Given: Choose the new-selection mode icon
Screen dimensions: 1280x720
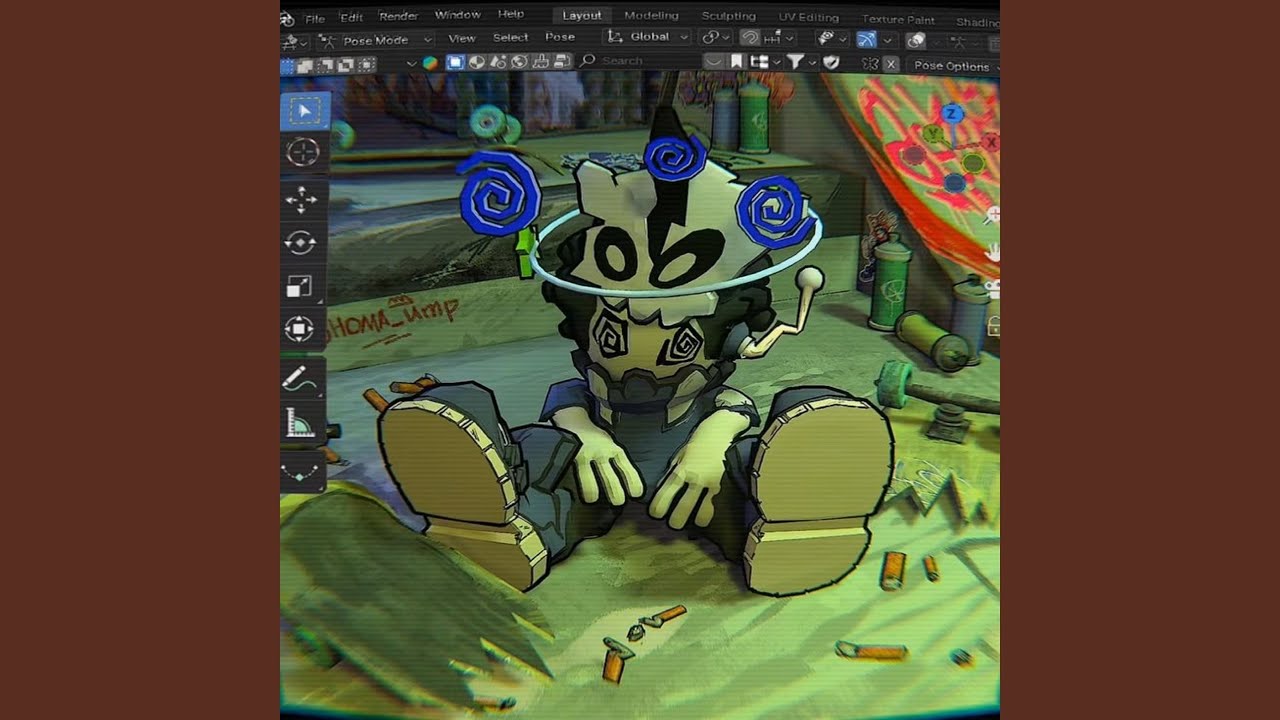Looking at the screenshot, I should point(288,65).
